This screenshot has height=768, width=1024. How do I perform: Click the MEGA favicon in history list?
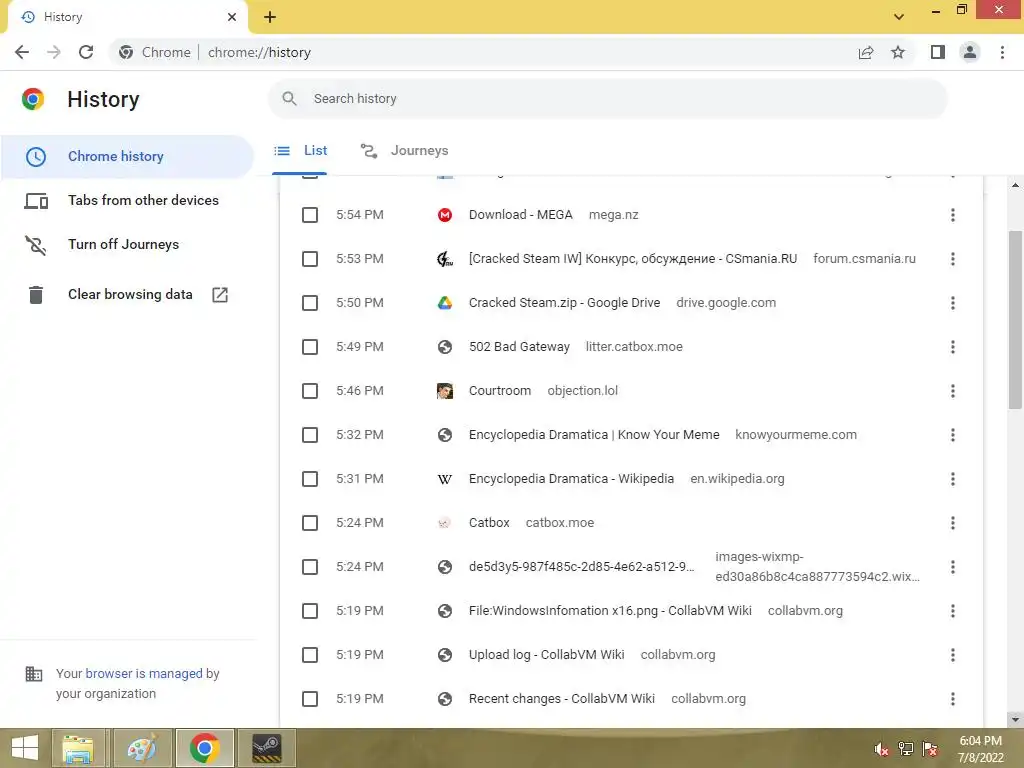pos(445,215)
